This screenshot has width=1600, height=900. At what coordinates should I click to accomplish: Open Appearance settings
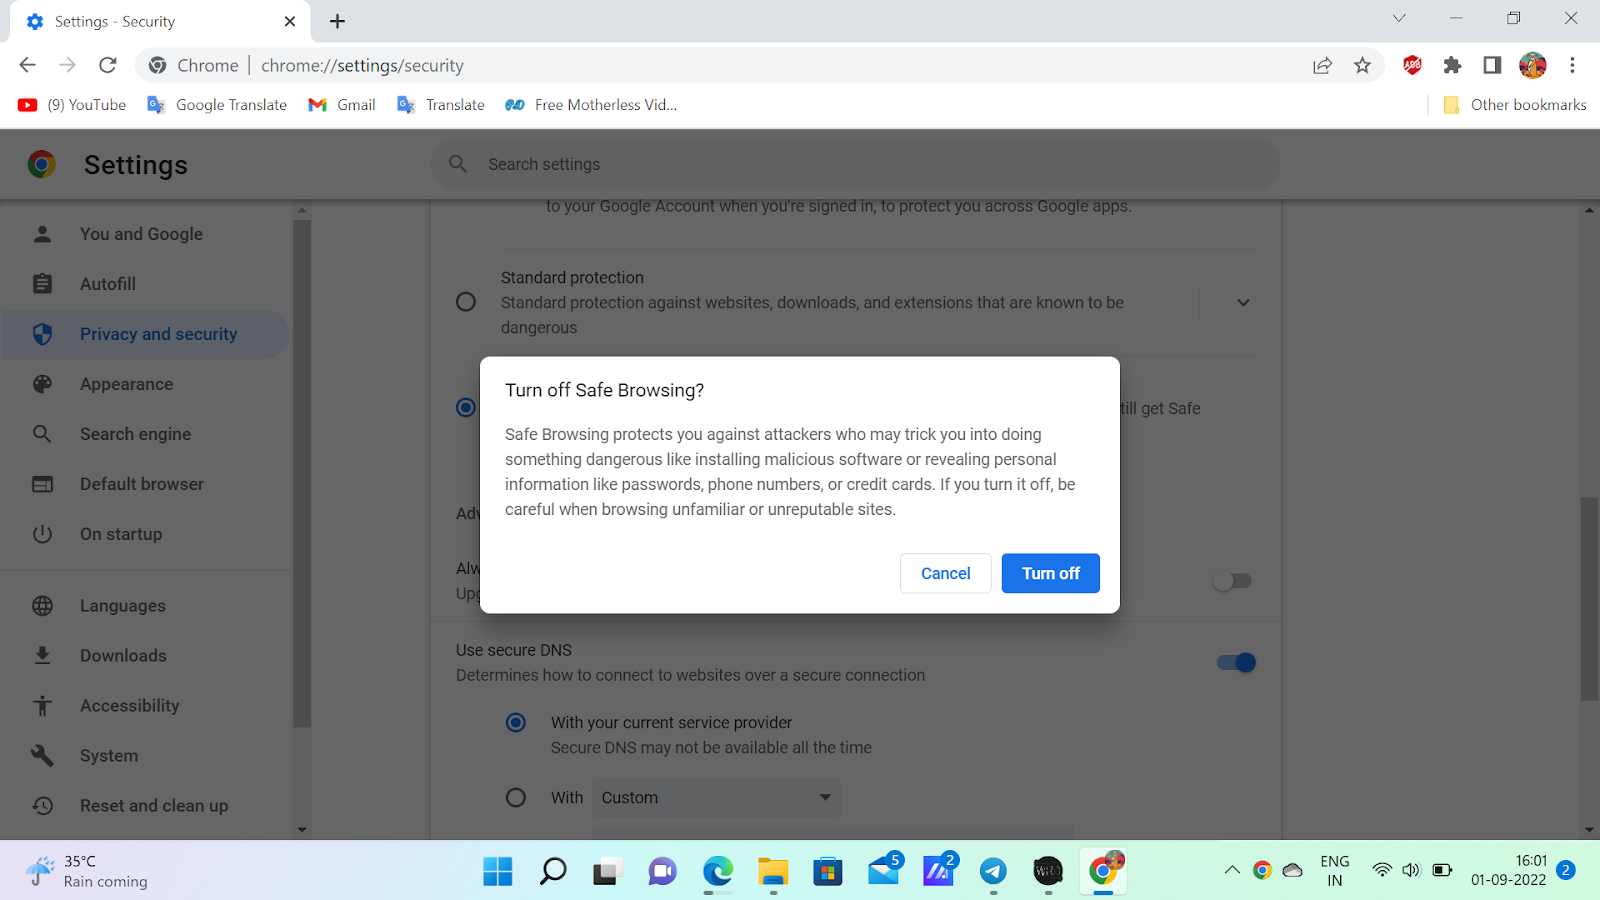pos(145,384)
